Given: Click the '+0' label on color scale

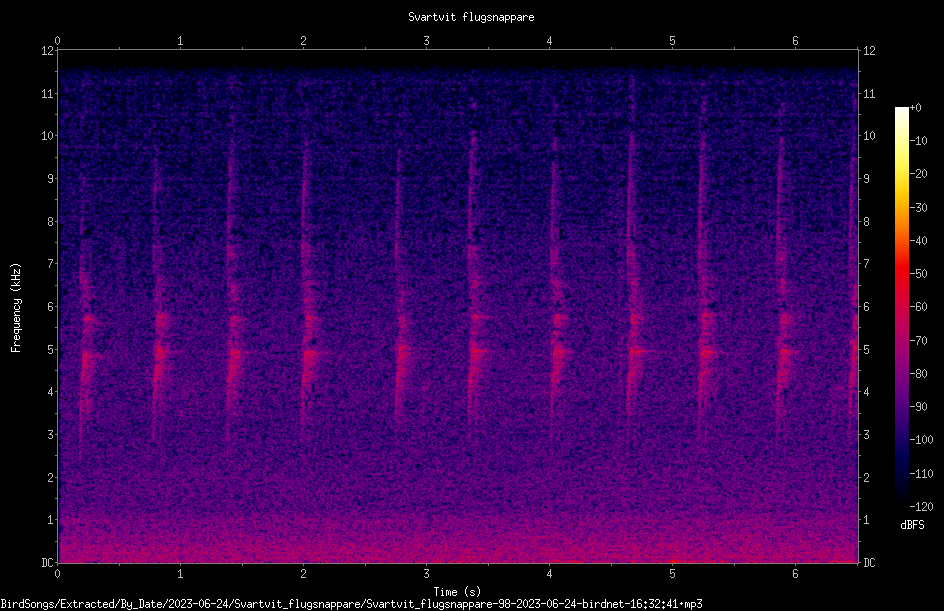Looking at the screenshot, I should (x=915, y=108).
